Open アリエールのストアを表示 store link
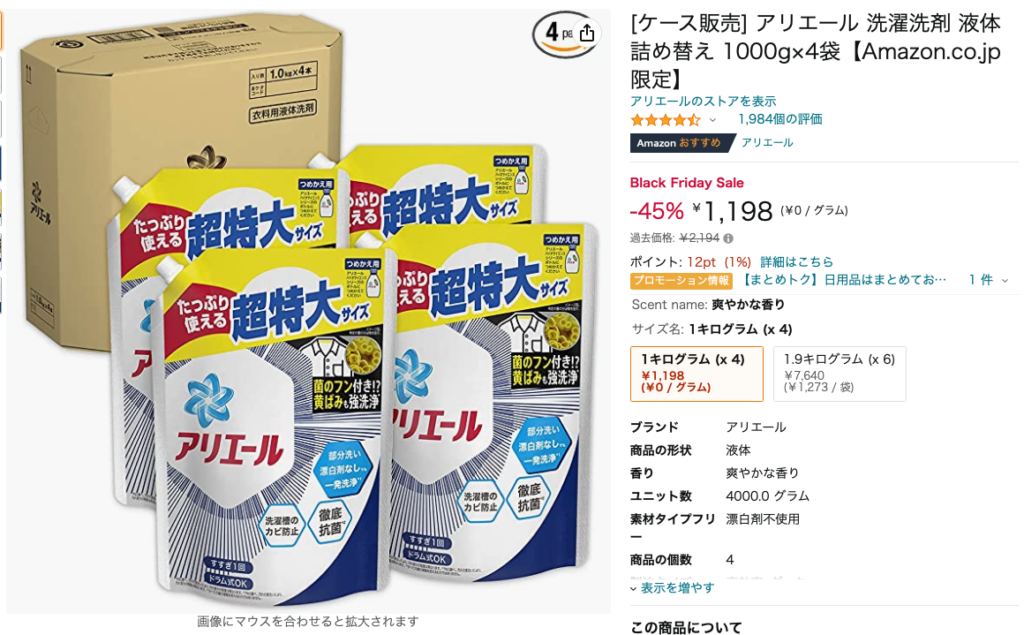This screenshot has width=1024, height=635. click(703, 101)
